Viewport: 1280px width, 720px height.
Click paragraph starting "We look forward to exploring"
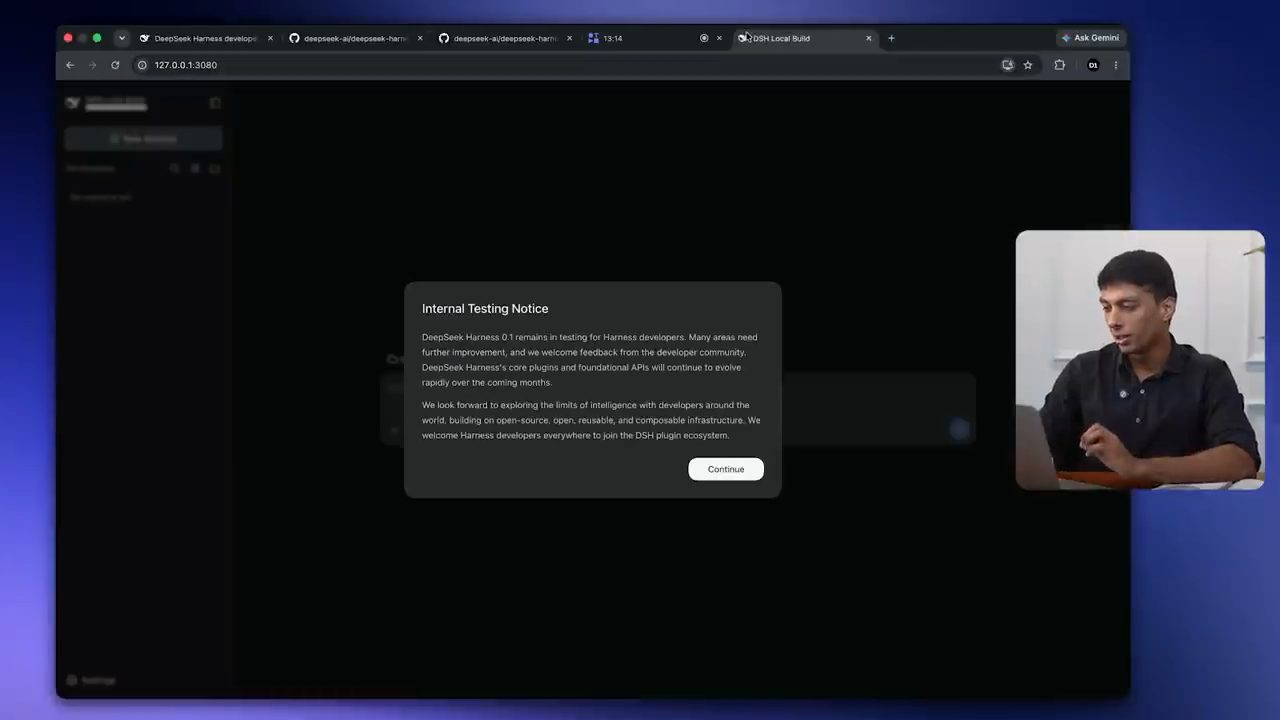point(591,420)
